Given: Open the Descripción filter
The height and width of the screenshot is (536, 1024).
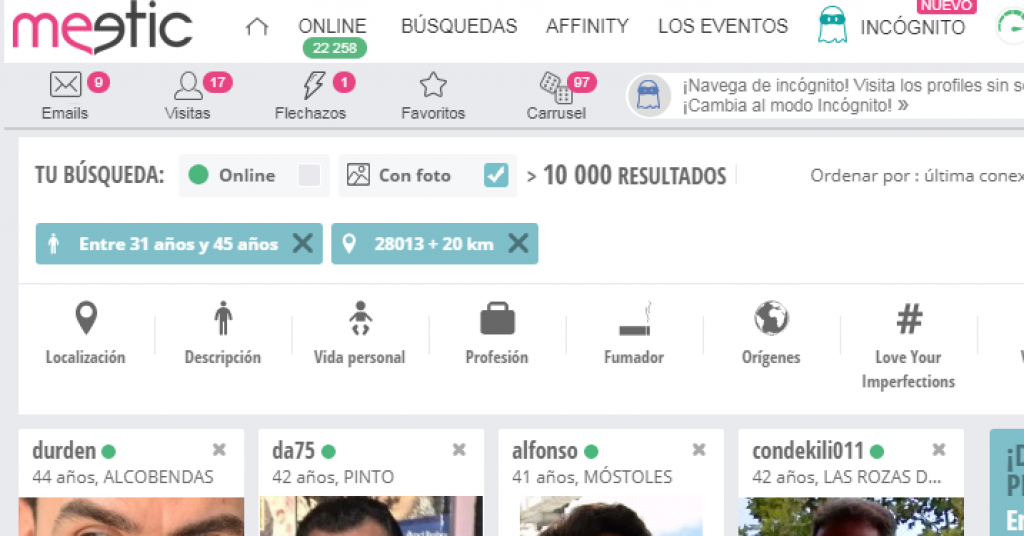Looking at the screenshot, I should pyautogui.click(x=223, y=334).
